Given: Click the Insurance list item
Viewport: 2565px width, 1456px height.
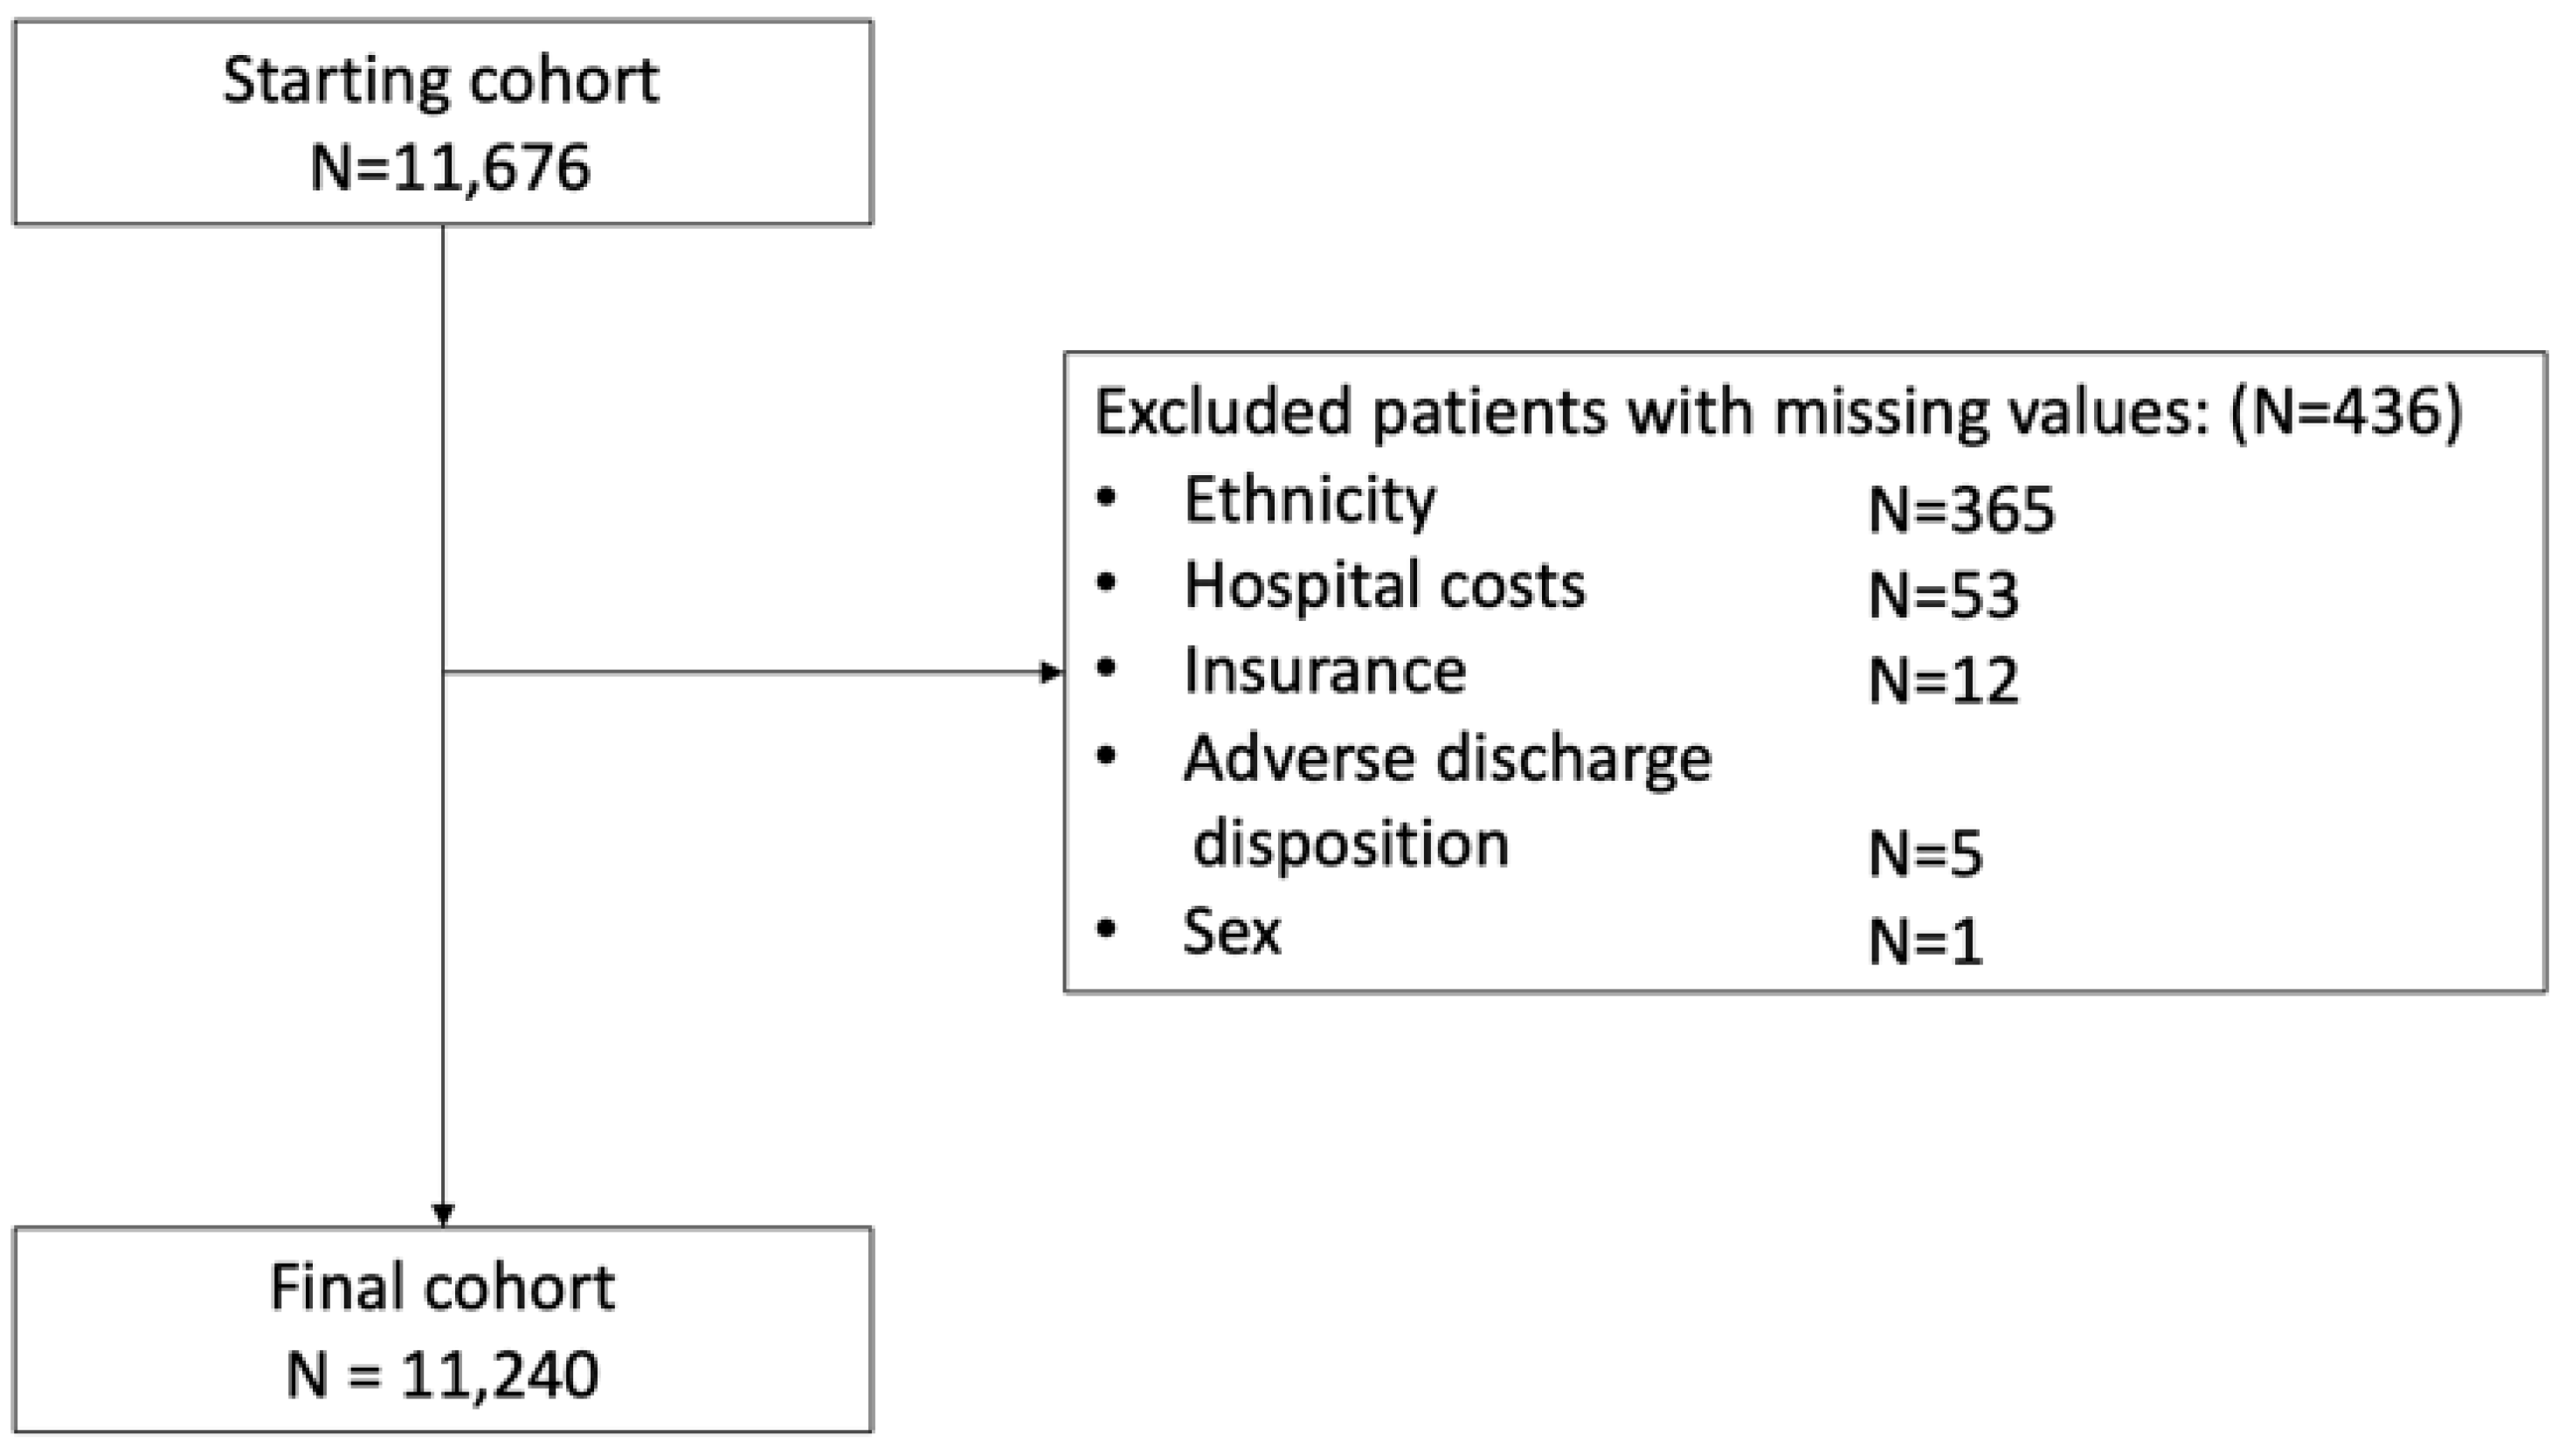Looking at the screenshot, I should (1324, 670).
